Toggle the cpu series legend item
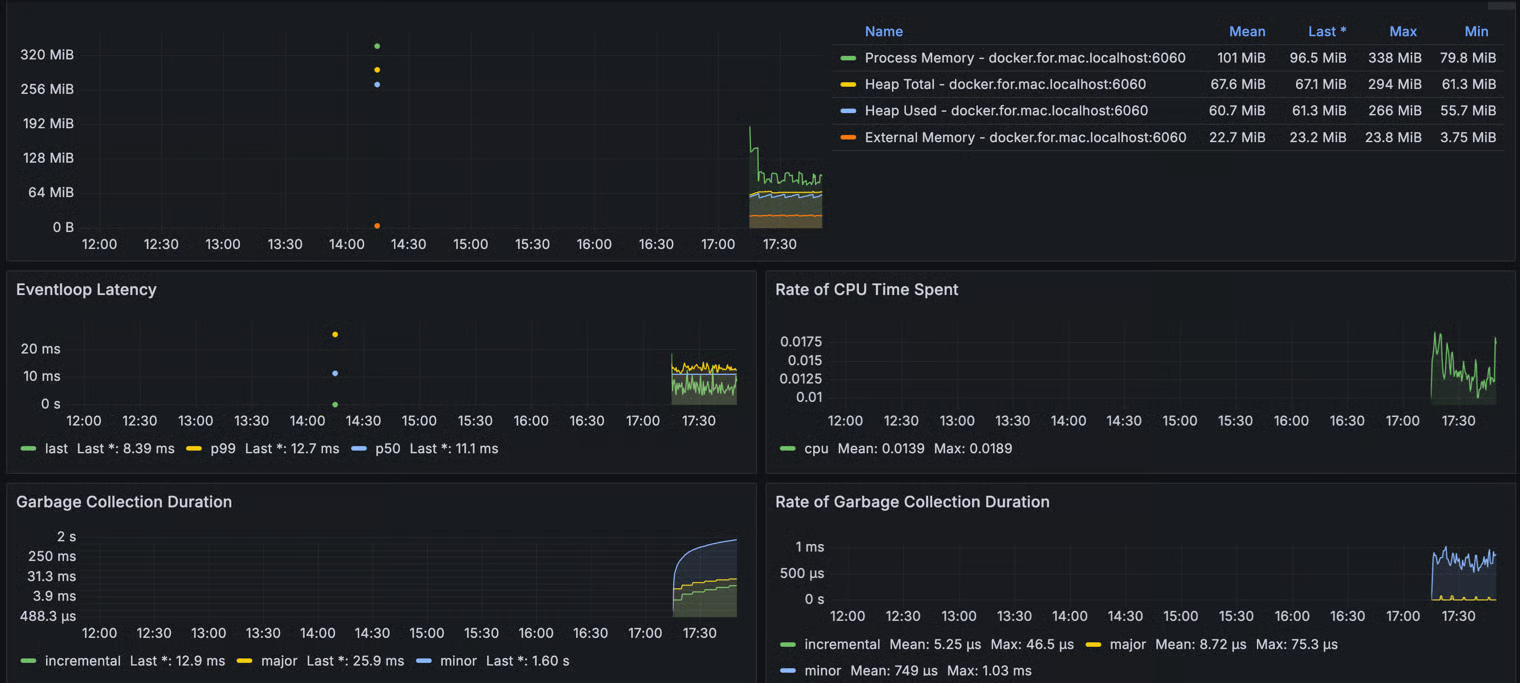1520x683 pixels. [816, 449]
